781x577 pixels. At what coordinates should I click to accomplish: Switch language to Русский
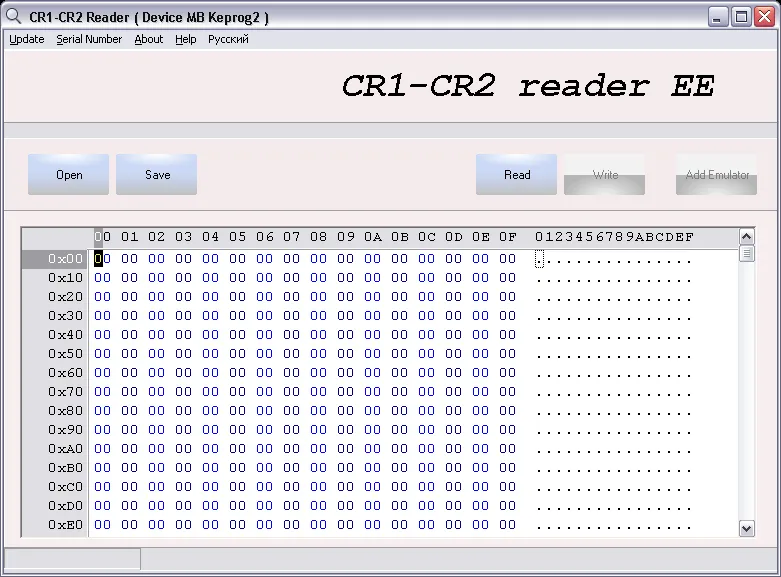[228, 39]
